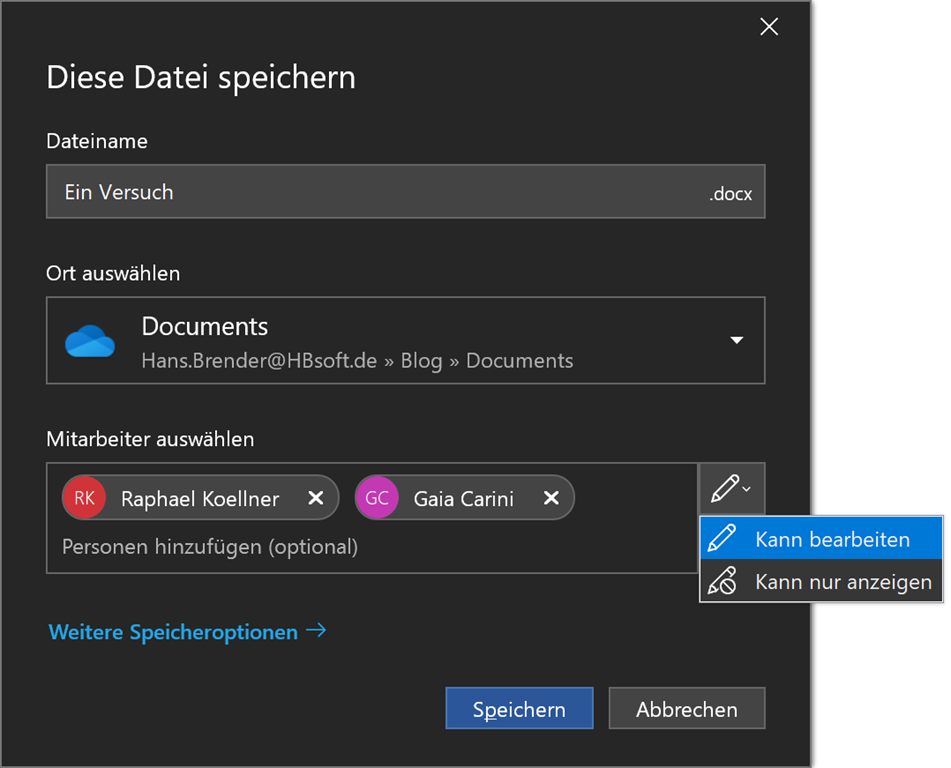Remove Raphael Koellner from collaborators
The height and width of the screenshot is (768, 951).
315,498
